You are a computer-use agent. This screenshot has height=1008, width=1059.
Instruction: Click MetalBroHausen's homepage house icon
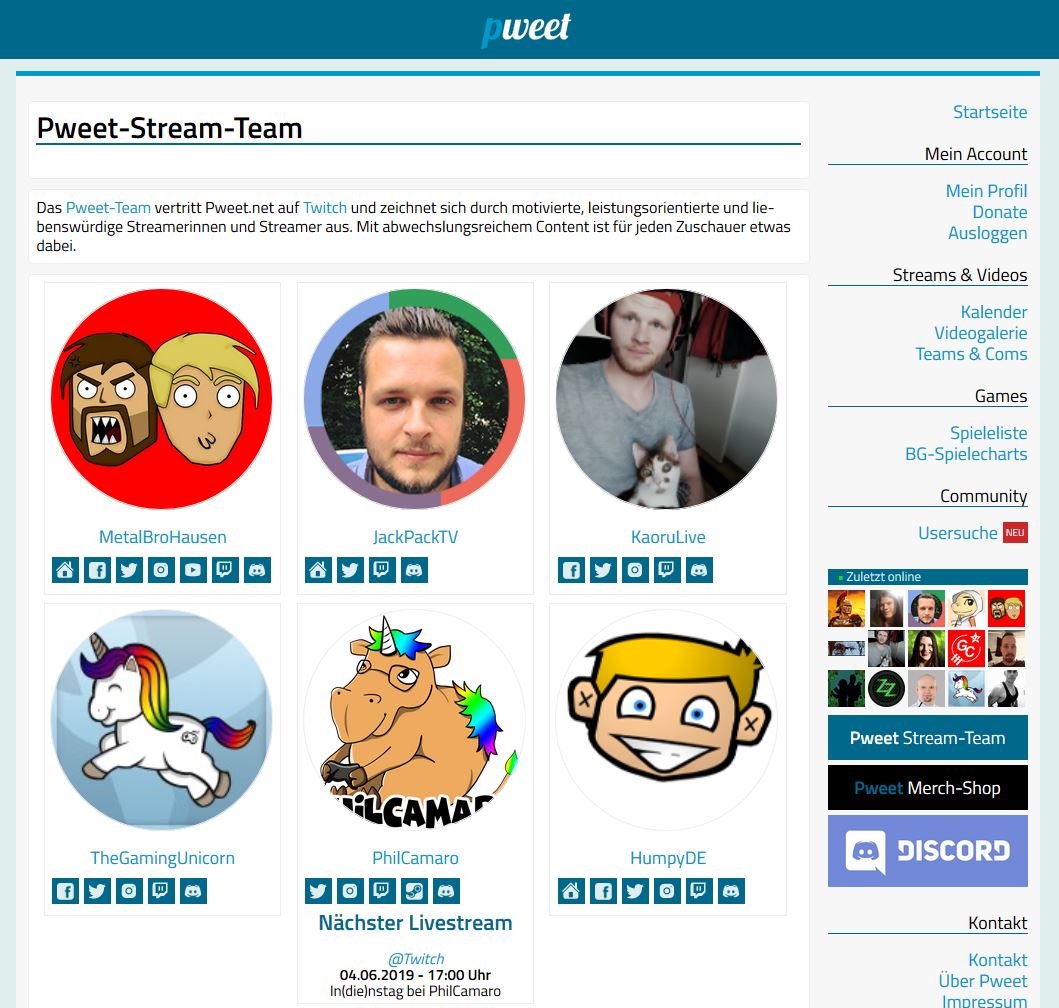coord(66,570)
